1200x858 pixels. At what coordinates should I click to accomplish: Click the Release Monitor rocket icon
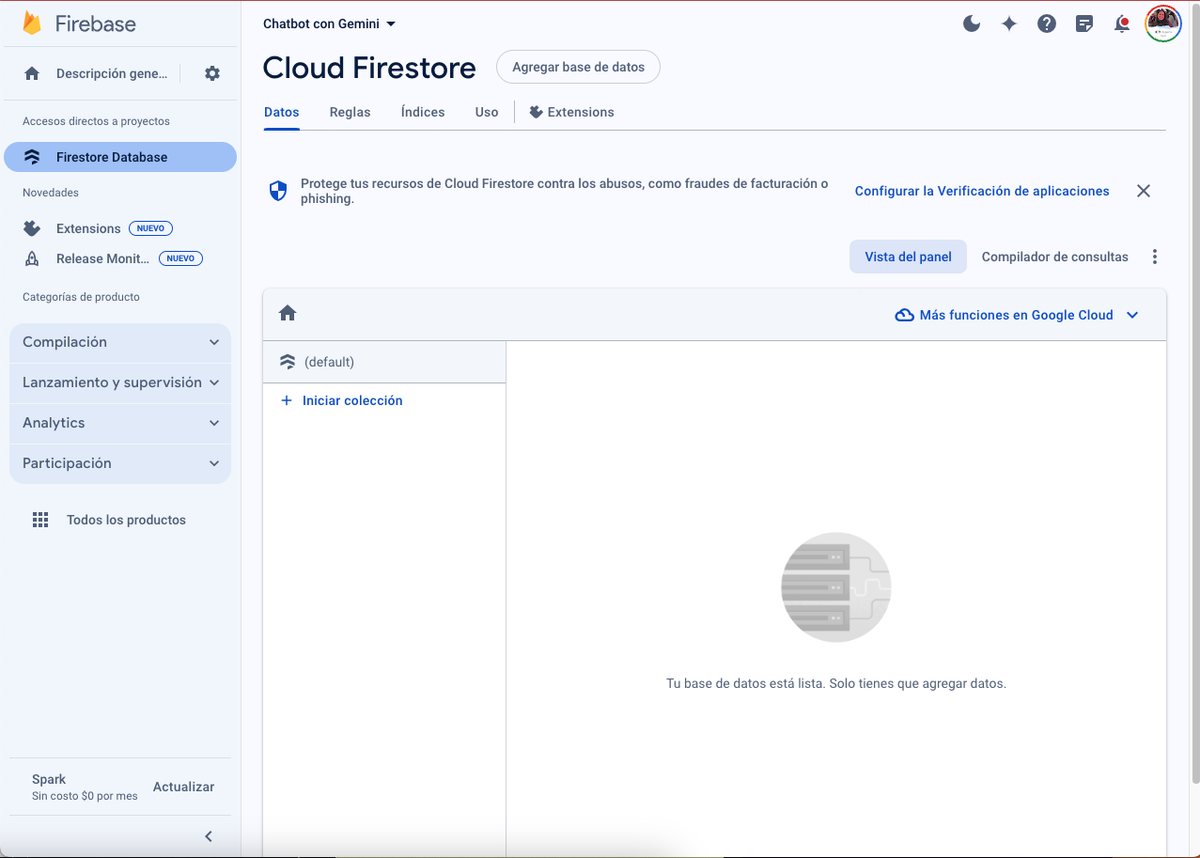32,258
